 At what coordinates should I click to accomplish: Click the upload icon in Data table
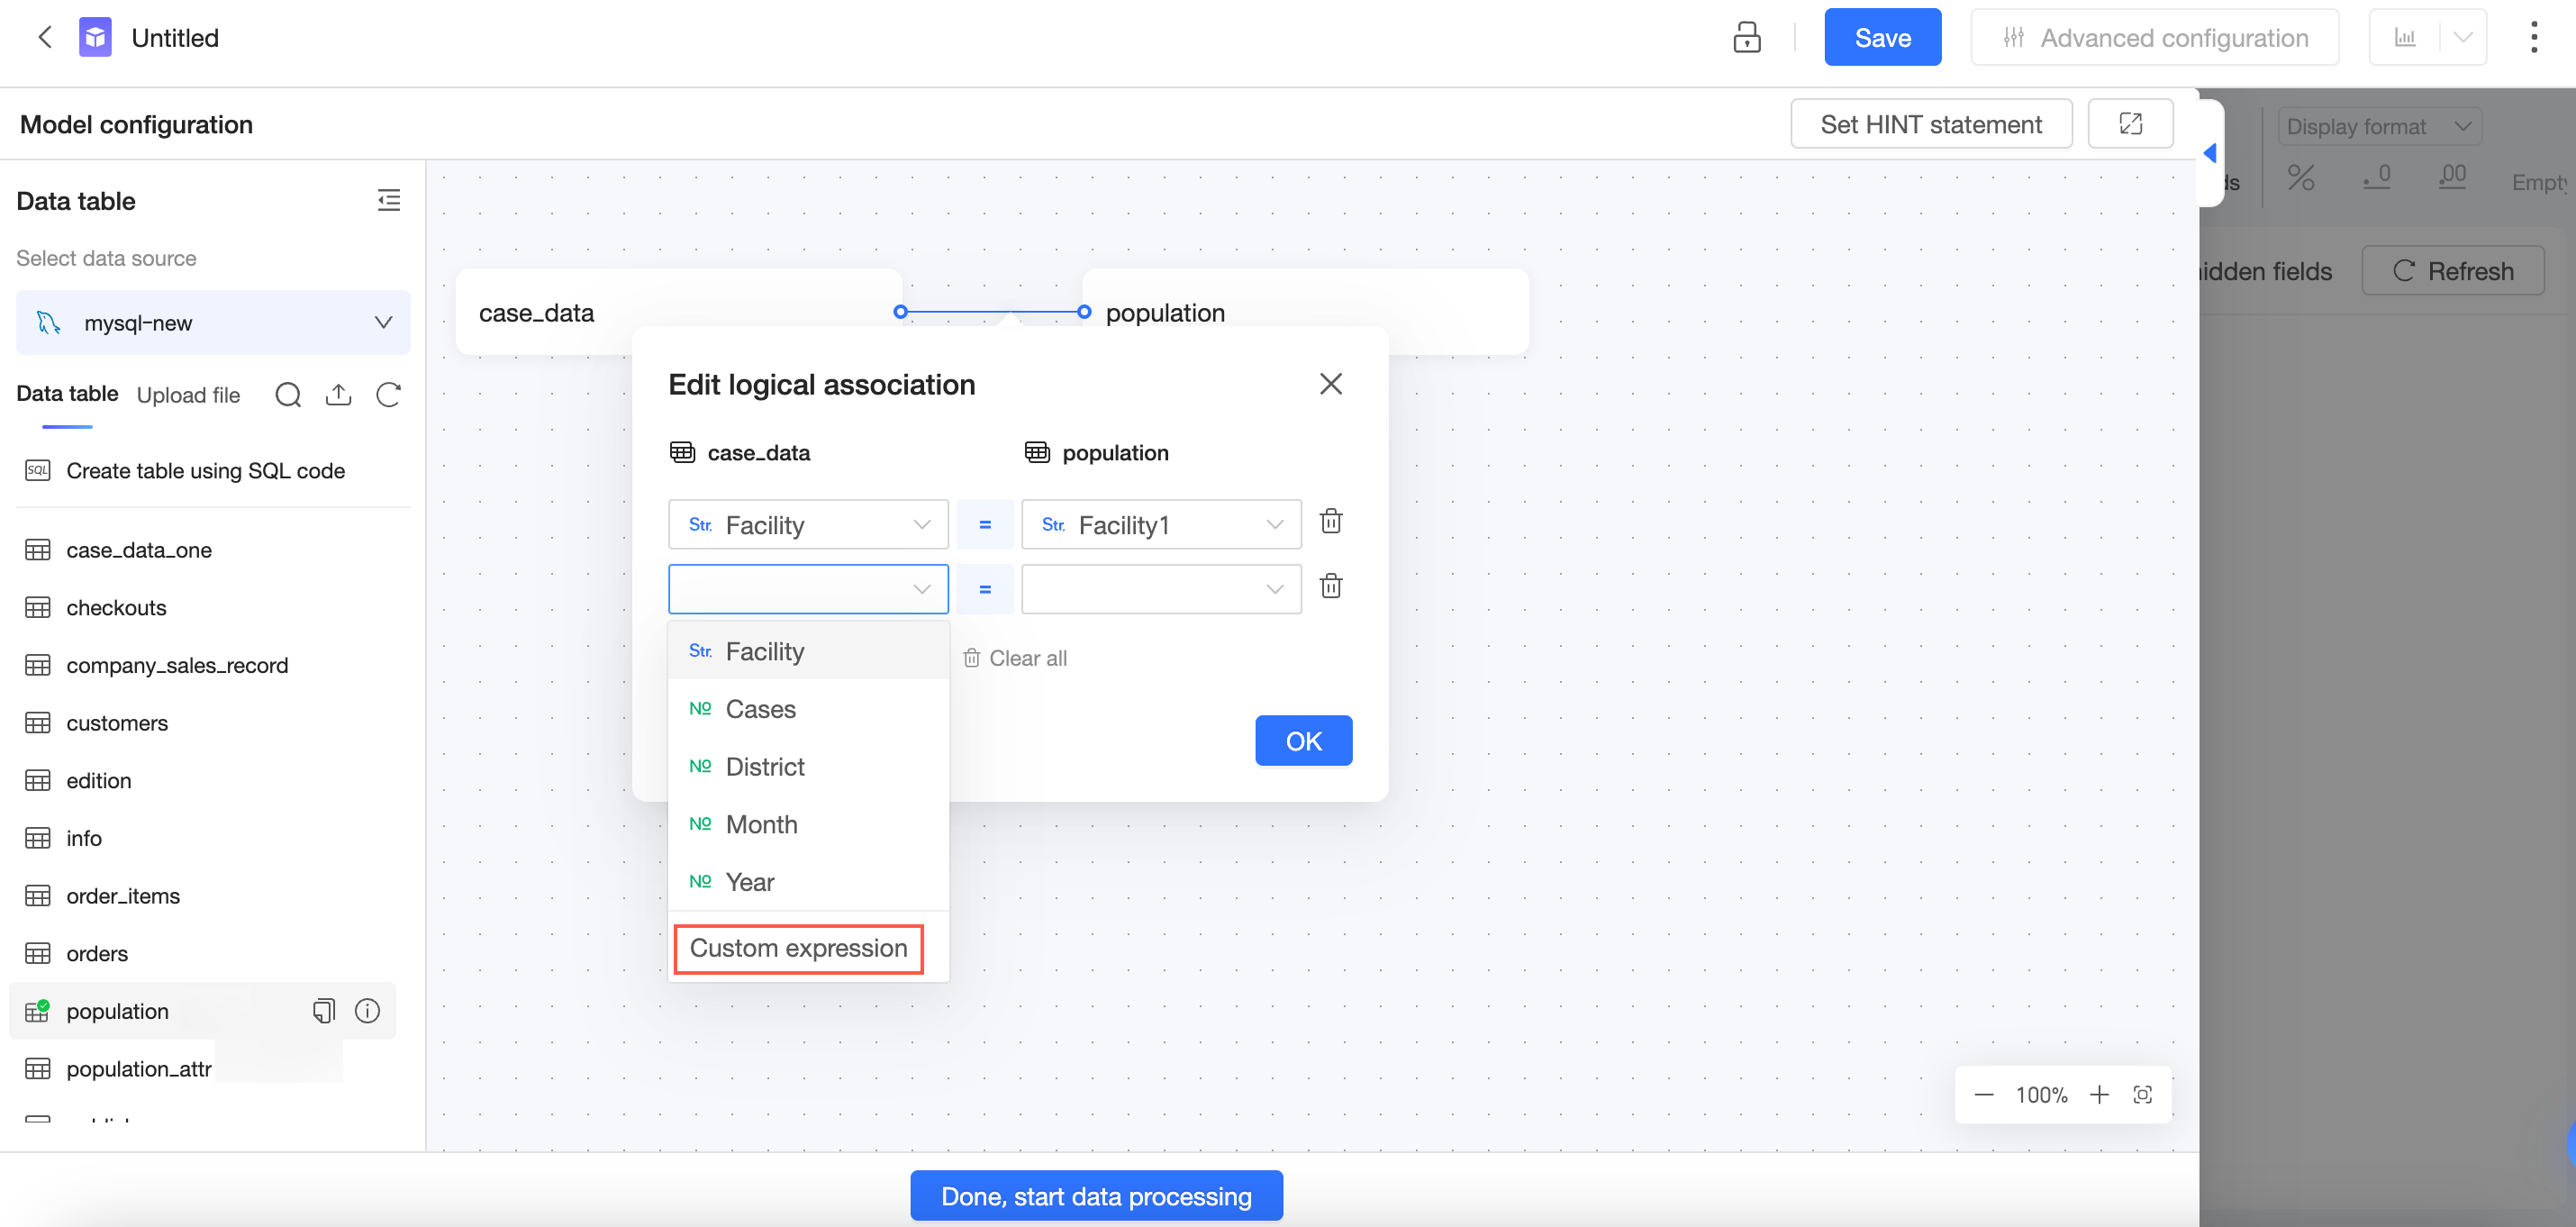pos(338,395)
